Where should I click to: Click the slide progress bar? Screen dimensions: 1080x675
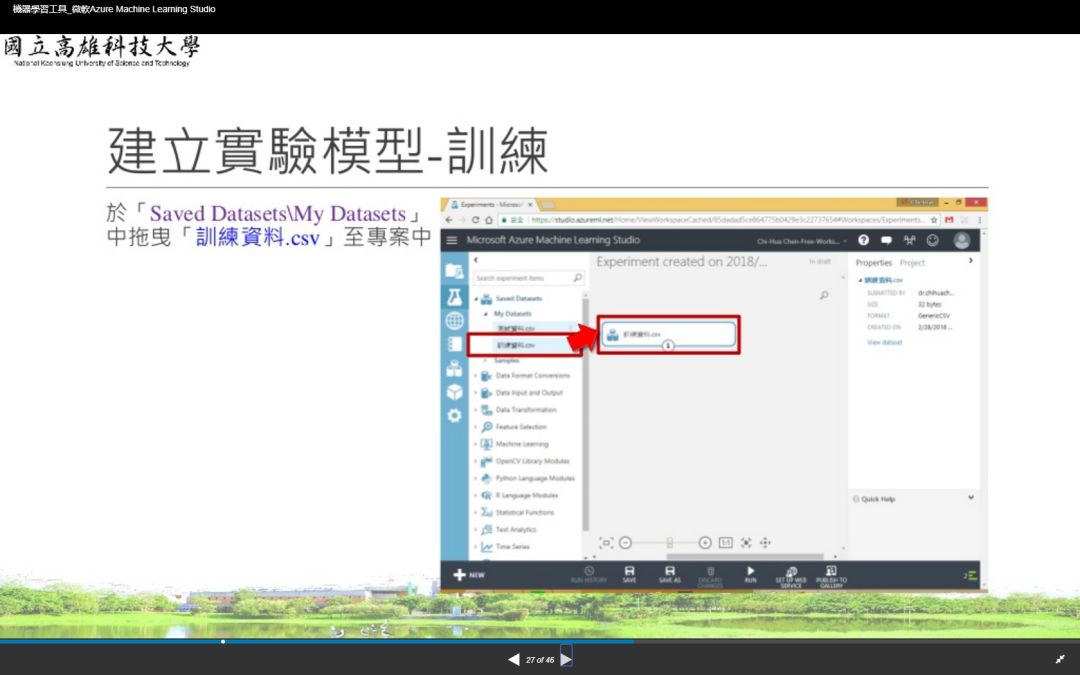(540, 641)
